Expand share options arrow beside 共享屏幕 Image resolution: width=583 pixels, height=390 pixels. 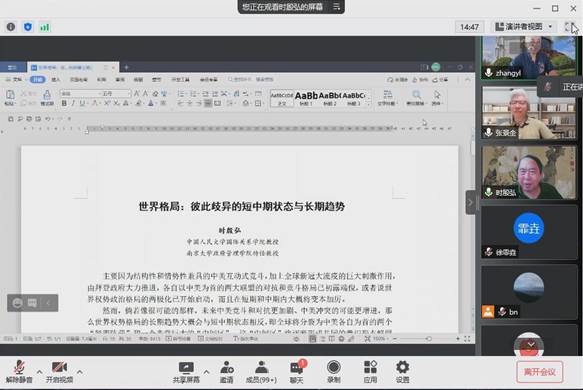(206, 372)
